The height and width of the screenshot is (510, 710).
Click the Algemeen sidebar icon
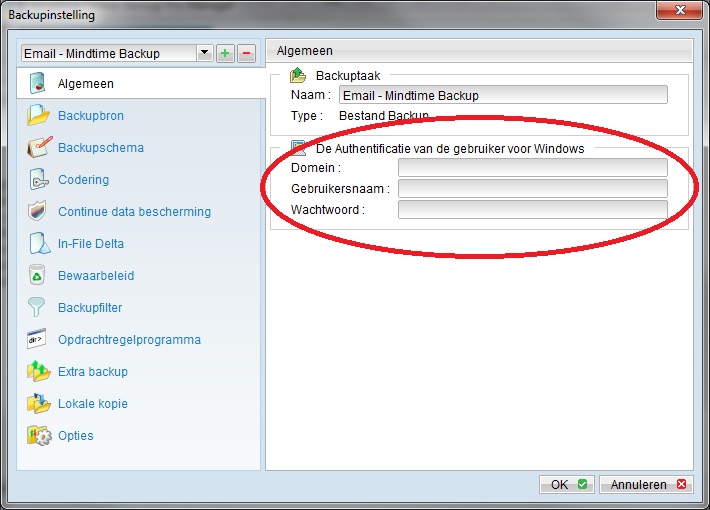[x=38, y=83]
